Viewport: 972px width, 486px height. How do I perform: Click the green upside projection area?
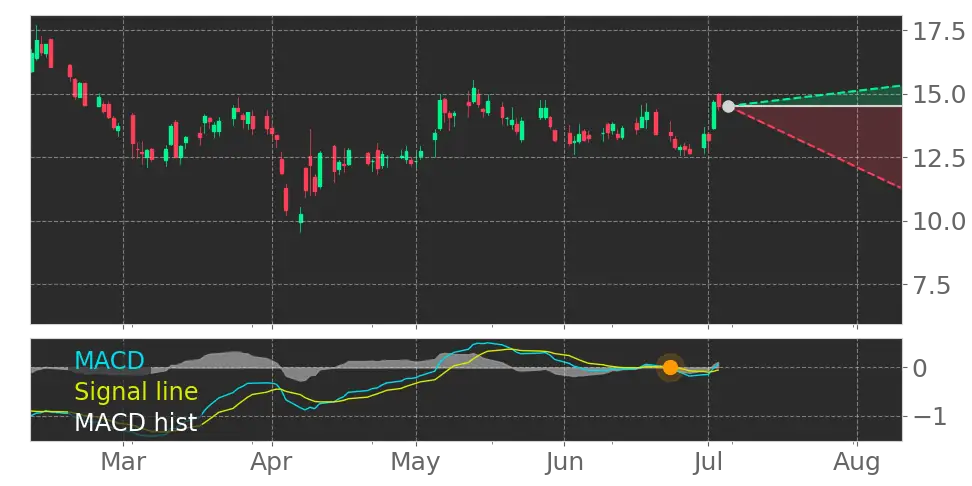point(862,98)
